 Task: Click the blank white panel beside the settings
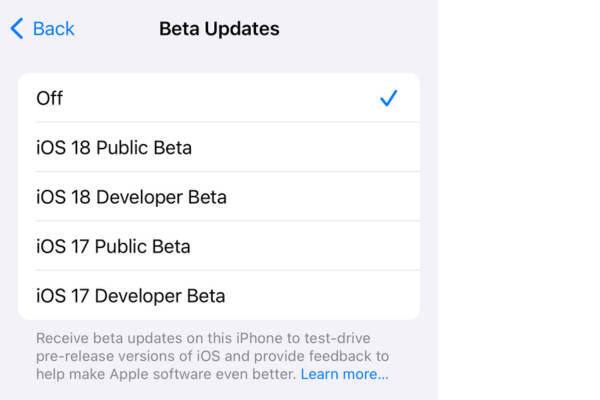[518, 200]
